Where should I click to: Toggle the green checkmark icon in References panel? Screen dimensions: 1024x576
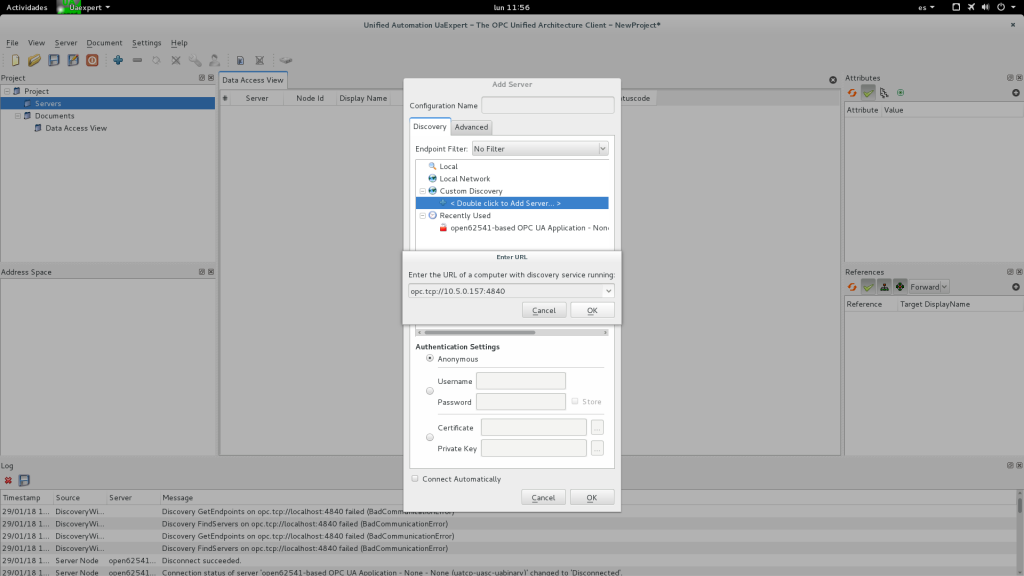coord(868,287)
